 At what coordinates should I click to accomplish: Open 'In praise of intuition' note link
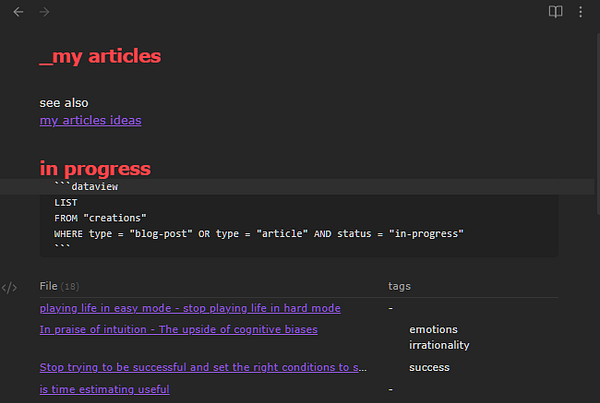[178, 329]
